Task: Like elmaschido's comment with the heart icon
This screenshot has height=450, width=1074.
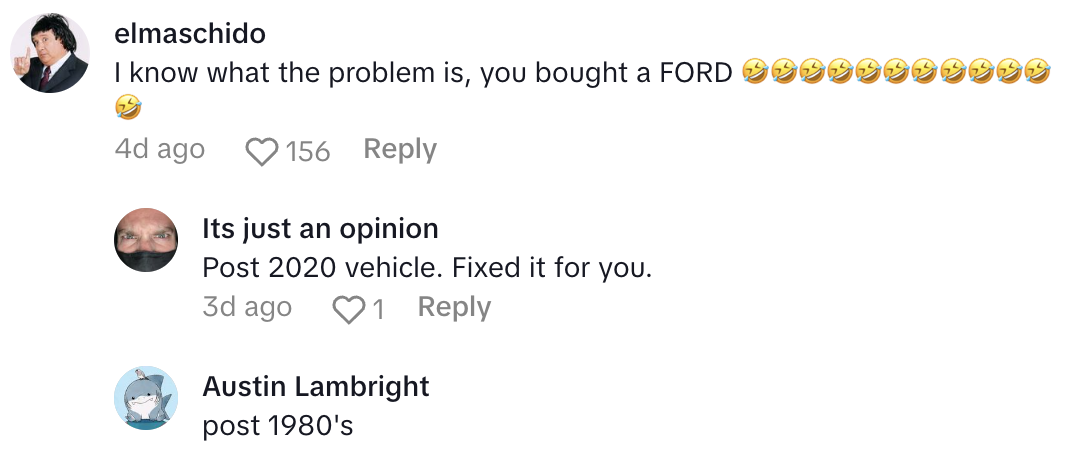Action: coord(262,152)
